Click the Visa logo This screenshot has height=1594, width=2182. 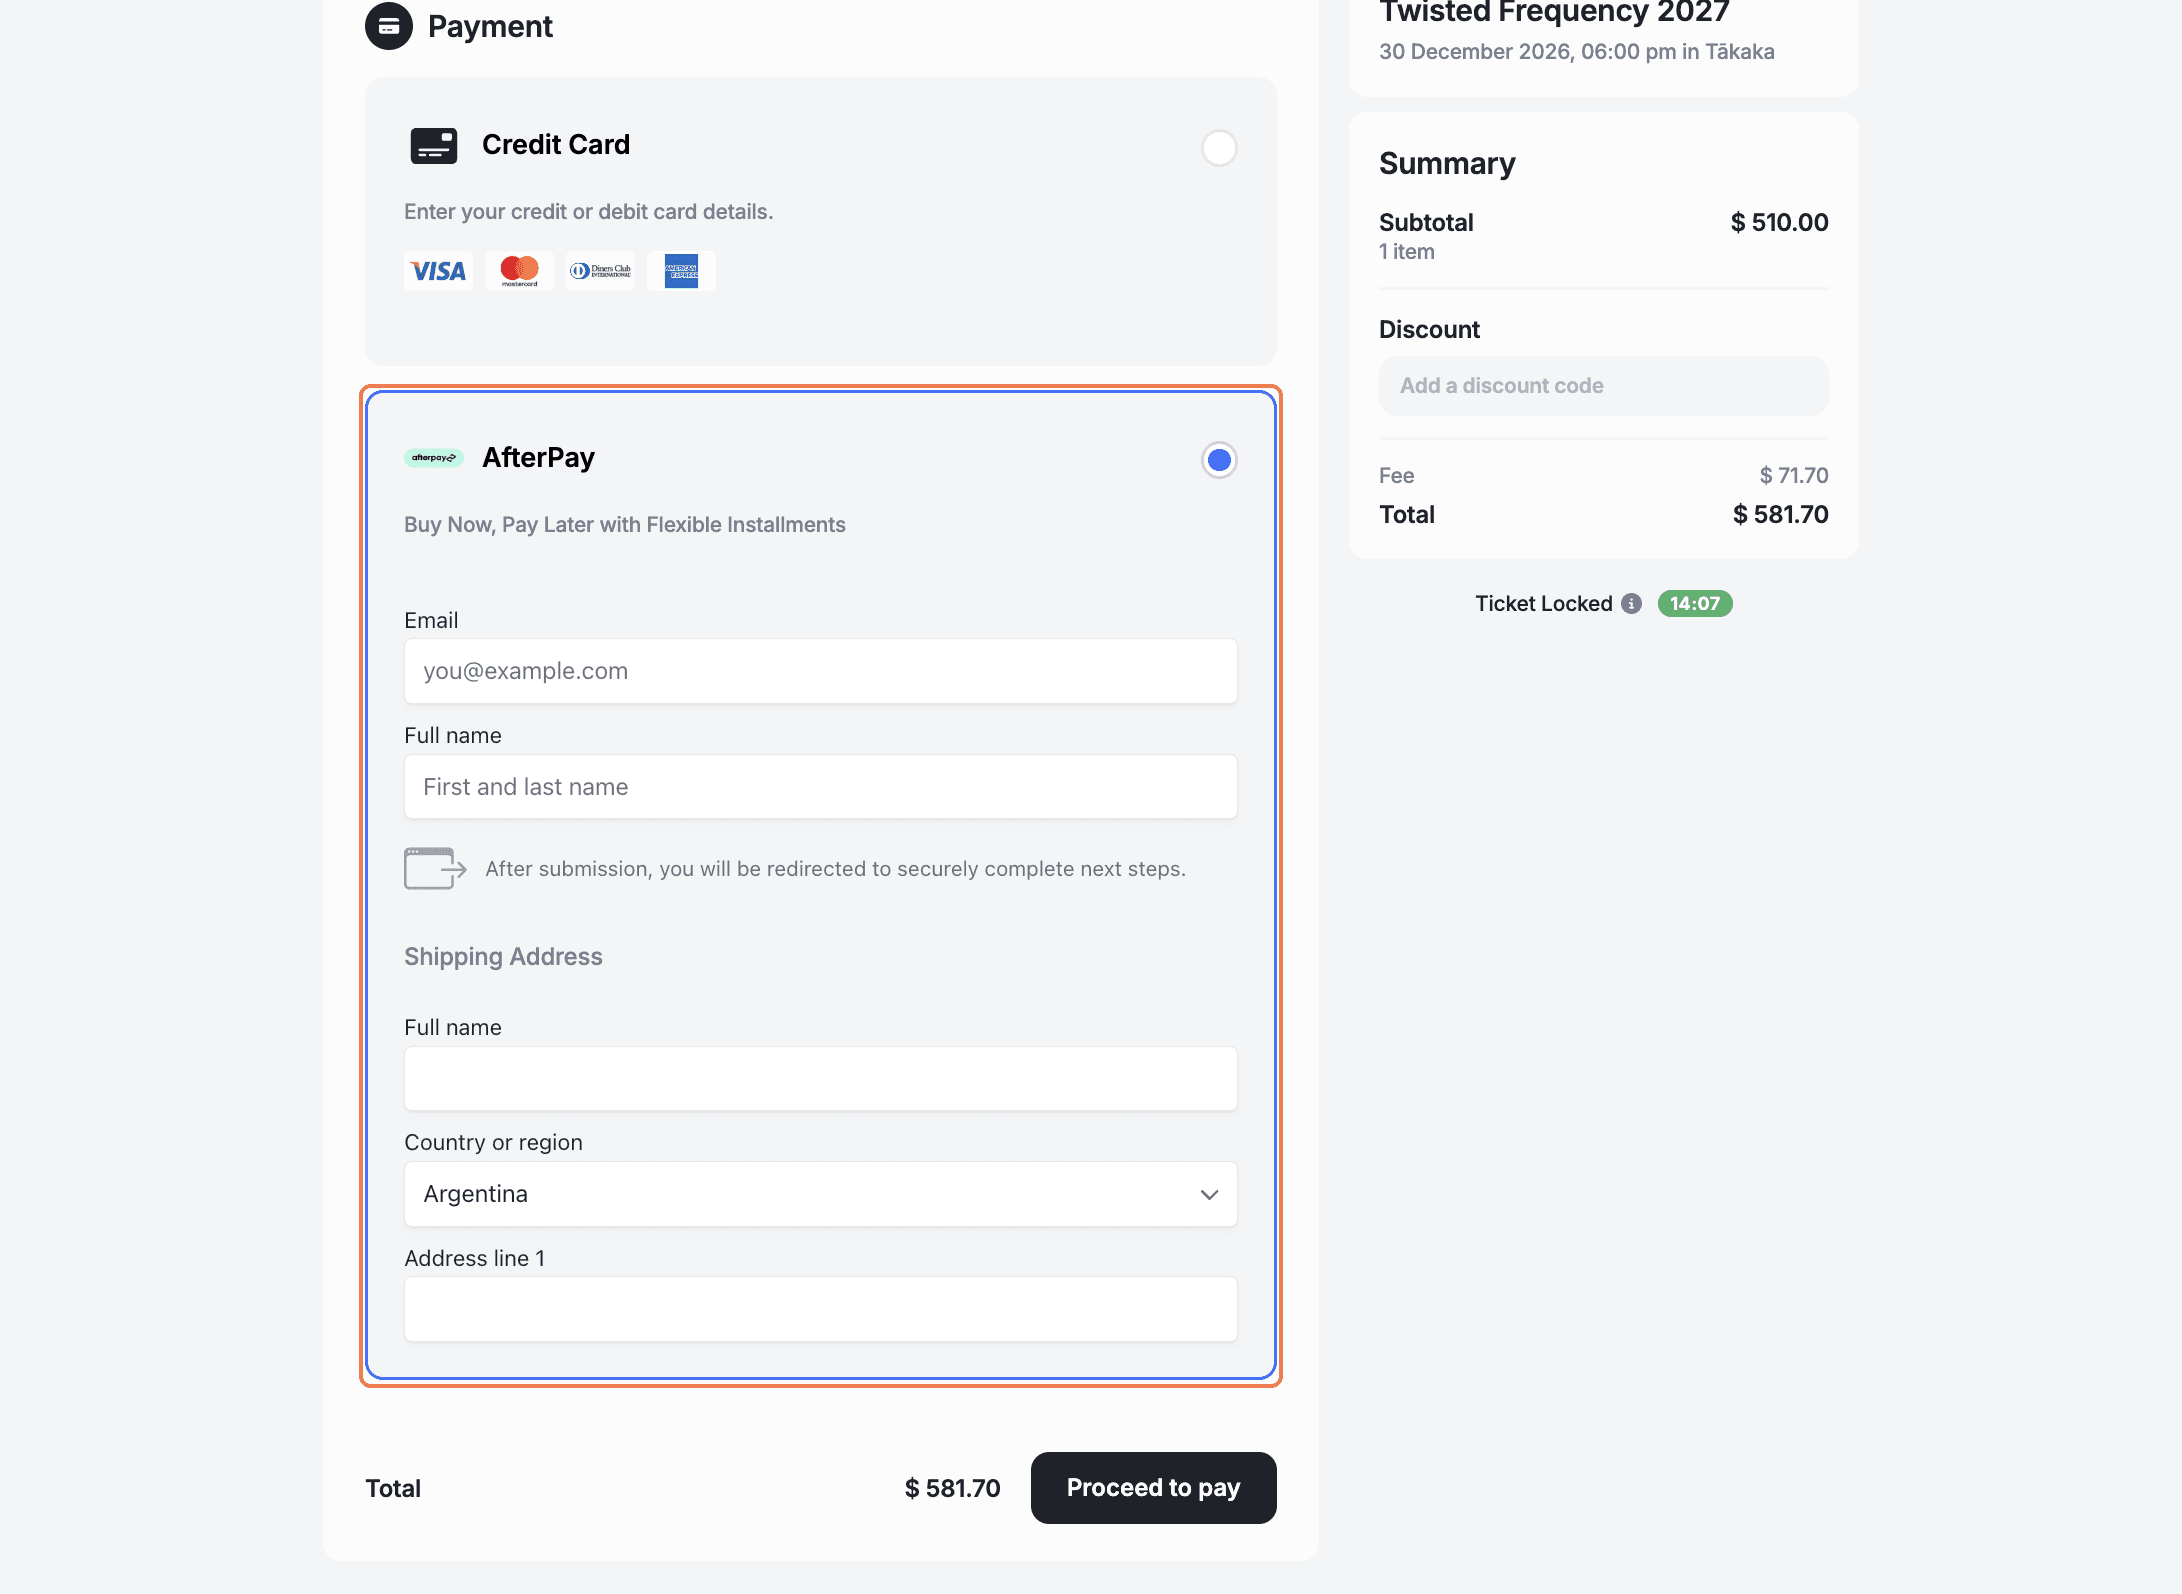pos(438,271)
